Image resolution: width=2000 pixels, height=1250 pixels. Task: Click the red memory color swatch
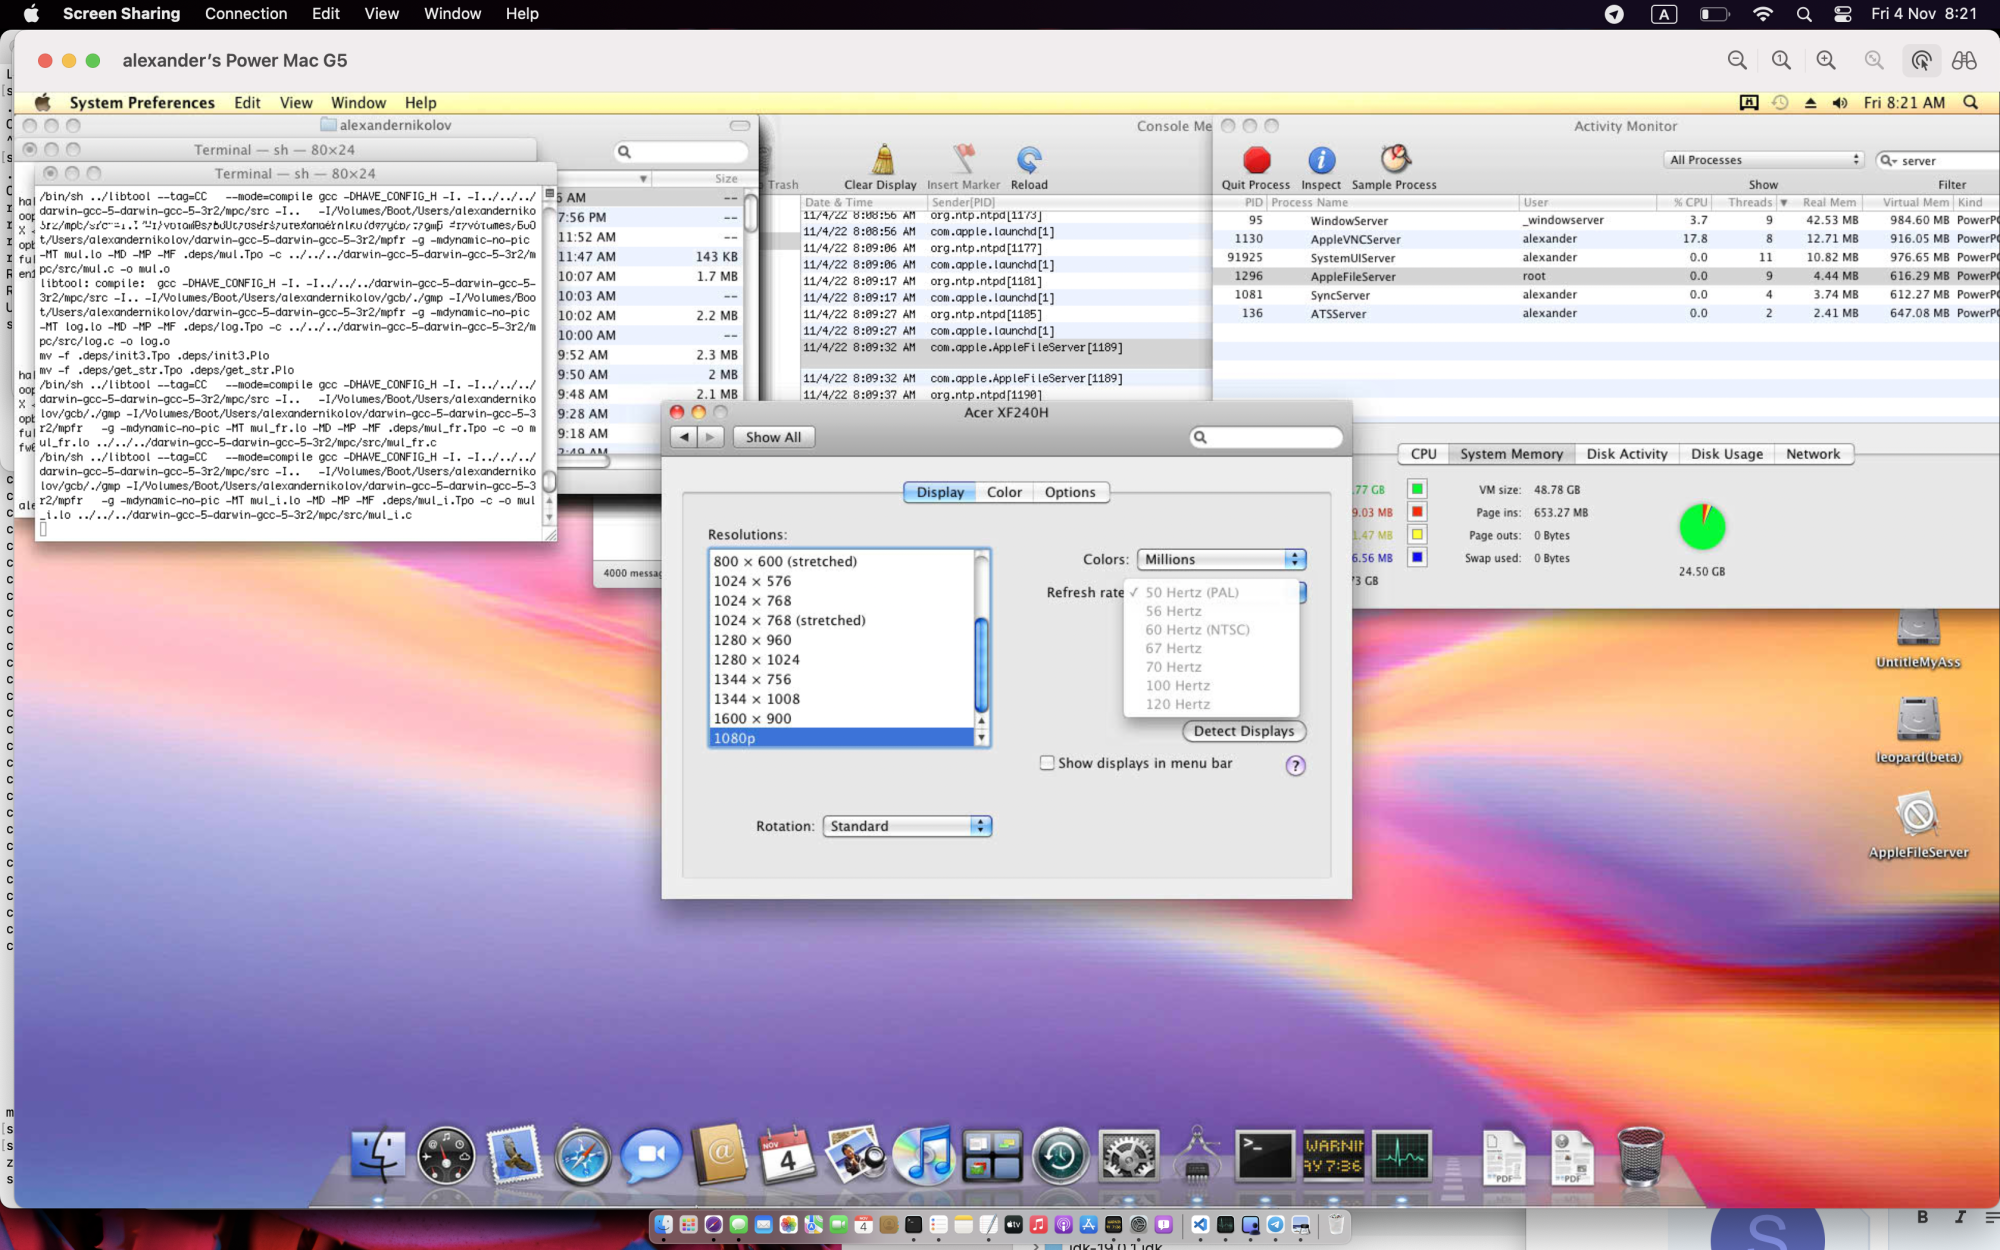tap(1417, 512)
